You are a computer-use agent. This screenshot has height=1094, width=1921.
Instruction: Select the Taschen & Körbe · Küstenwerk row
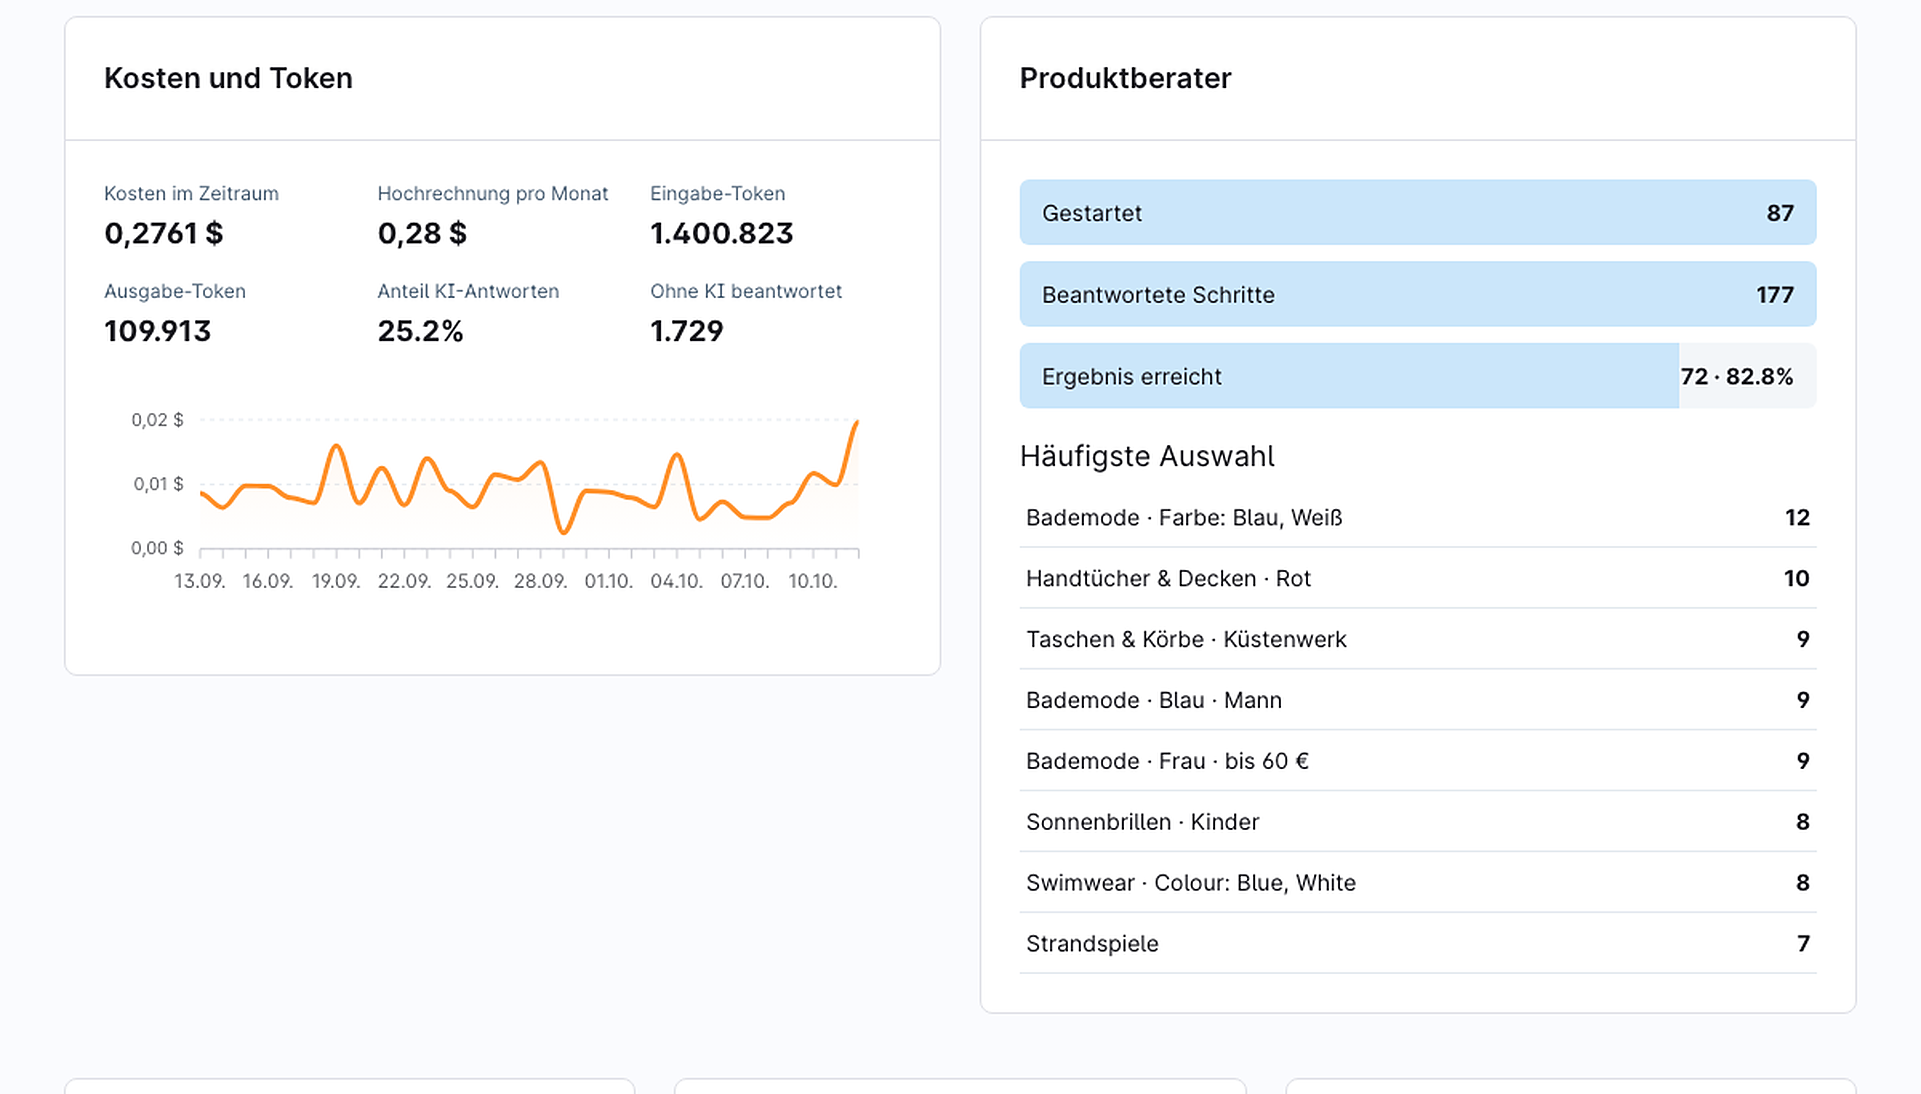1417,639
